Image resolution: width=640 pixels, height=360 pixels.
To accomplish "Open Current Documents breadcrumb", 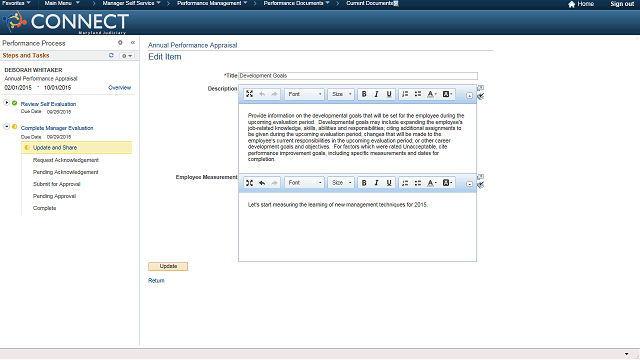I will tap(372, 3).
